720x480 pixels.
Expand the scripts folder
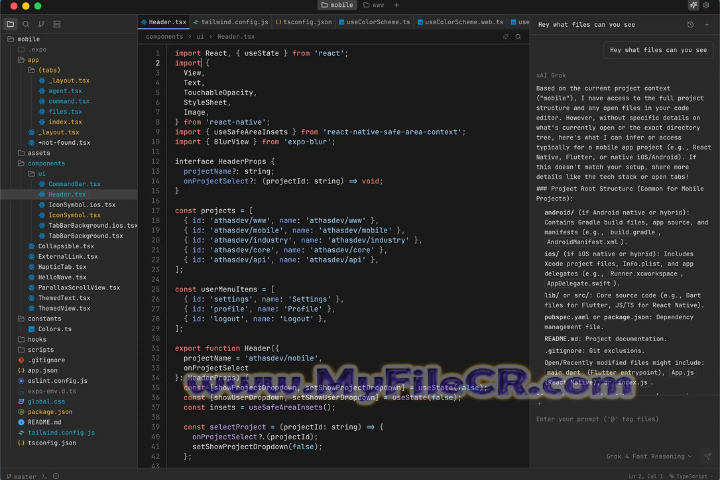pyautogui.click(x=36, y=350)
